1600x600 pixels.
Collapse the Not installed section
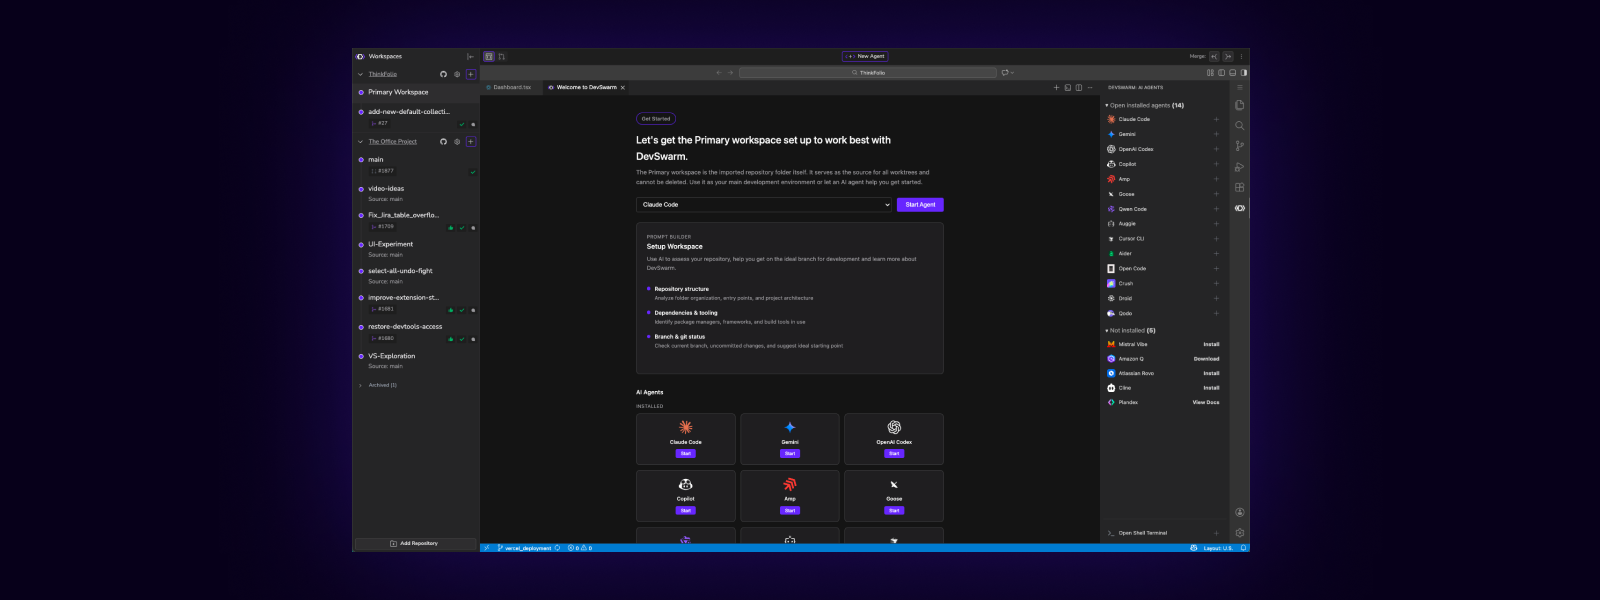coord(1107,330)
